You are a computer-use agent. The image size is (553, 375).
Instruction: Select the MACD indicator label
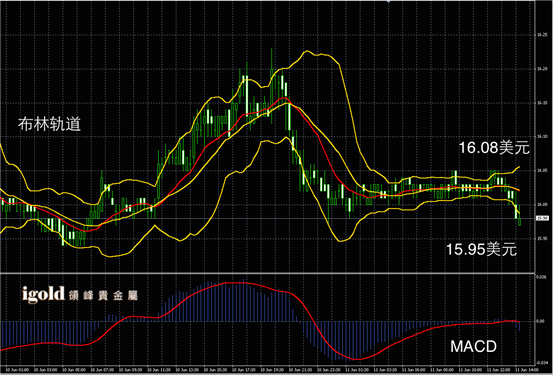click(x=473, y=346)
